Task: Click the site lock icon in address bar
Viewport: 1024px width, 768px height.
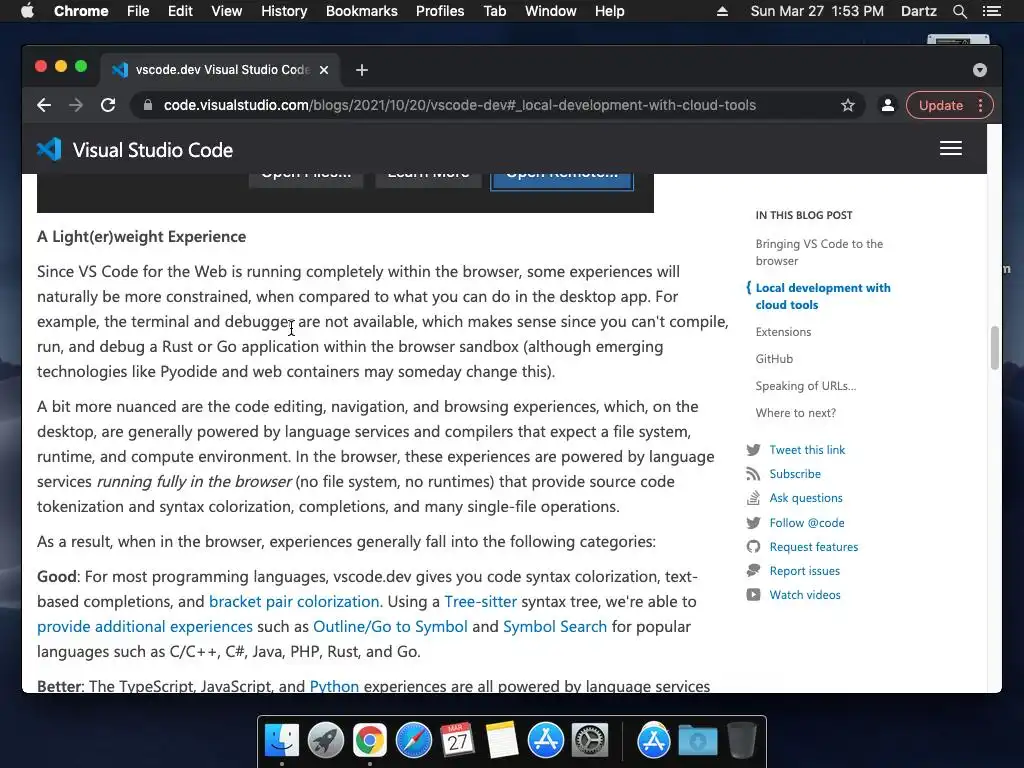Action: click(148, 105)
